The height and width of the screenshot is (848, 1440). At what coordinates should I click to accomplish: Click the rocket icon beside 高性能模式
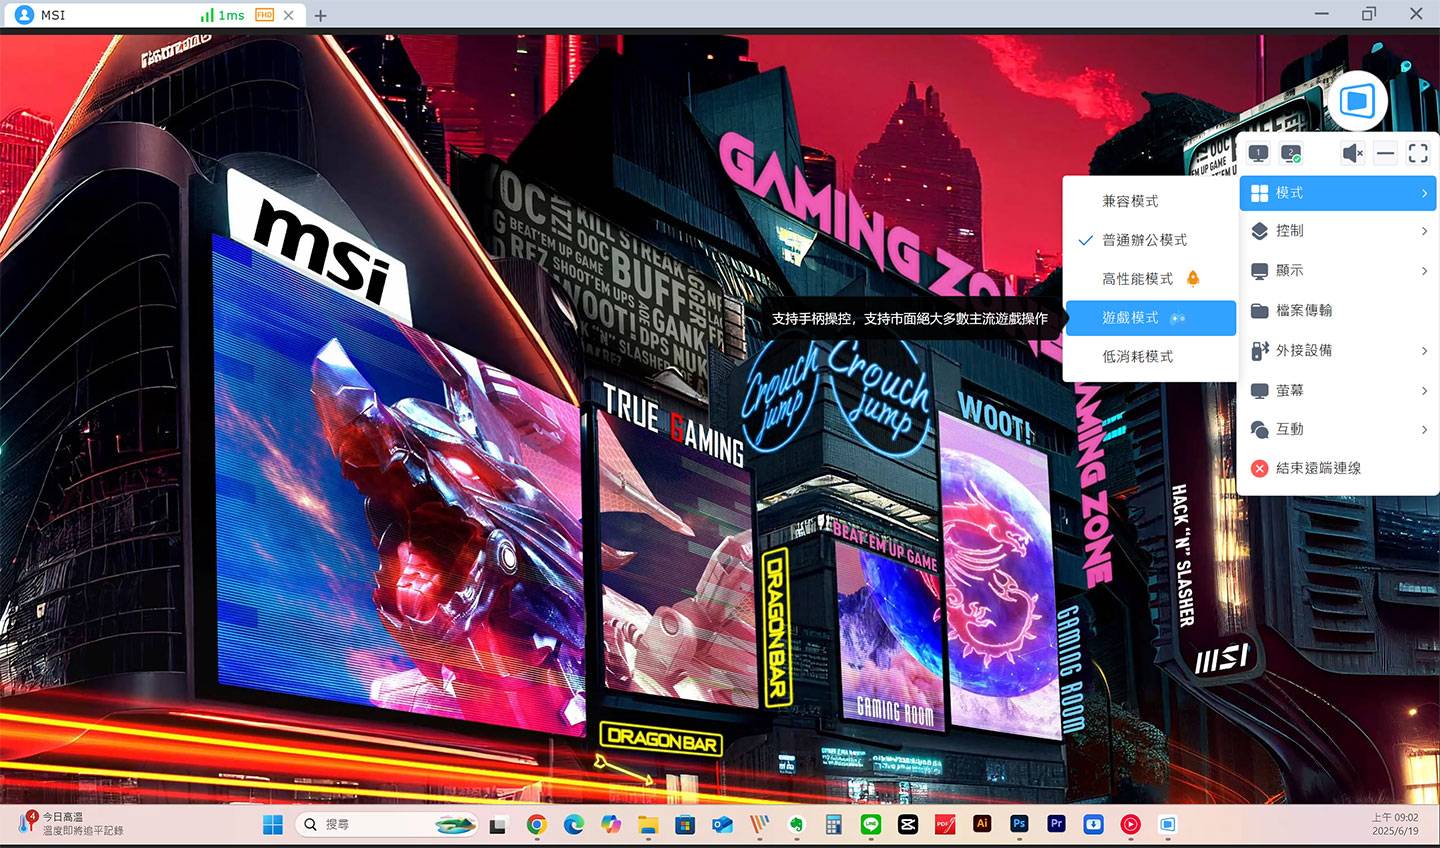click(x=1192, y=279)
